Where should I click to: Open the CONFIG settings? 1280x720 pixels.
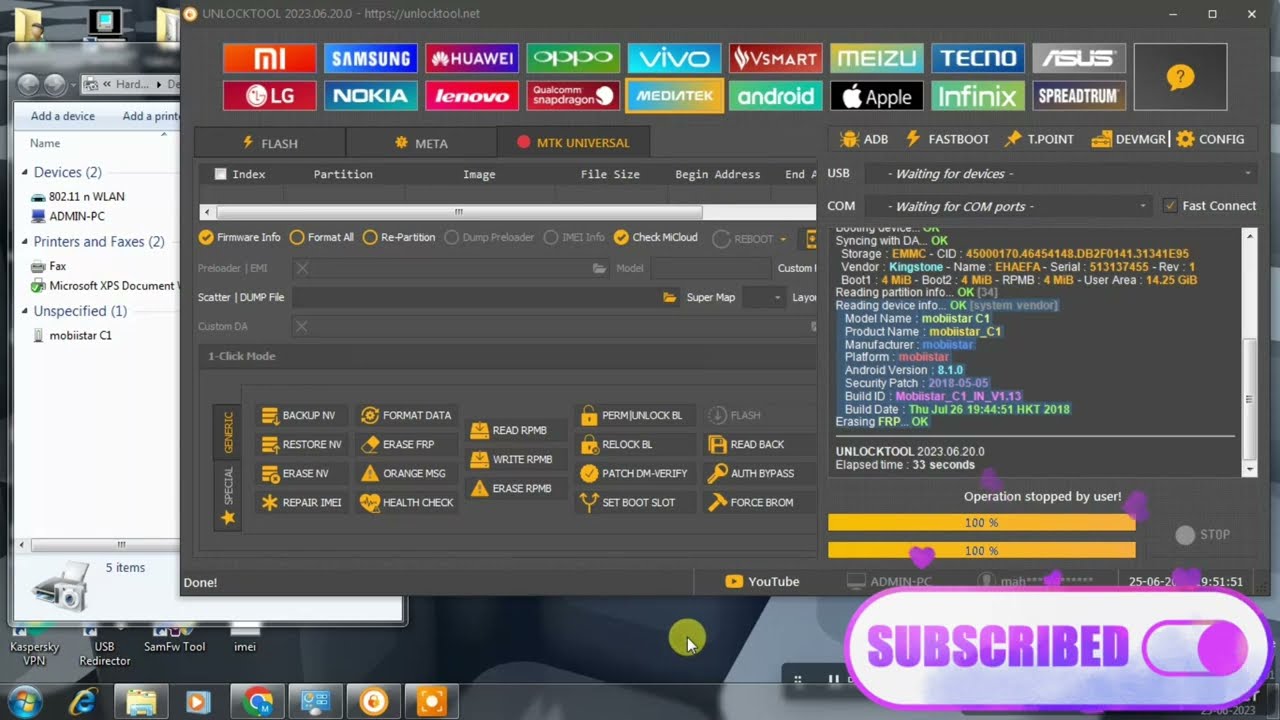pyautogui.click(x=1210, y=139)
